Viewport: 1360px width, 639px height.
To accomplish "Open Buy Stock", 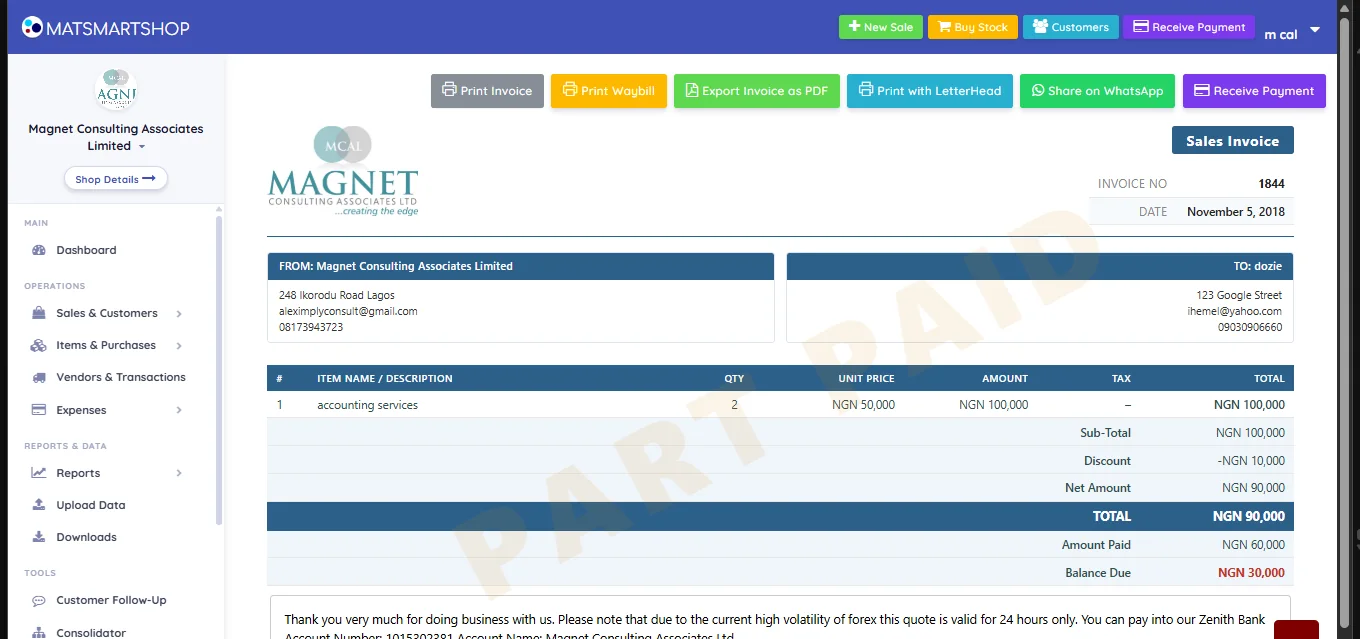I will [973, 27].
